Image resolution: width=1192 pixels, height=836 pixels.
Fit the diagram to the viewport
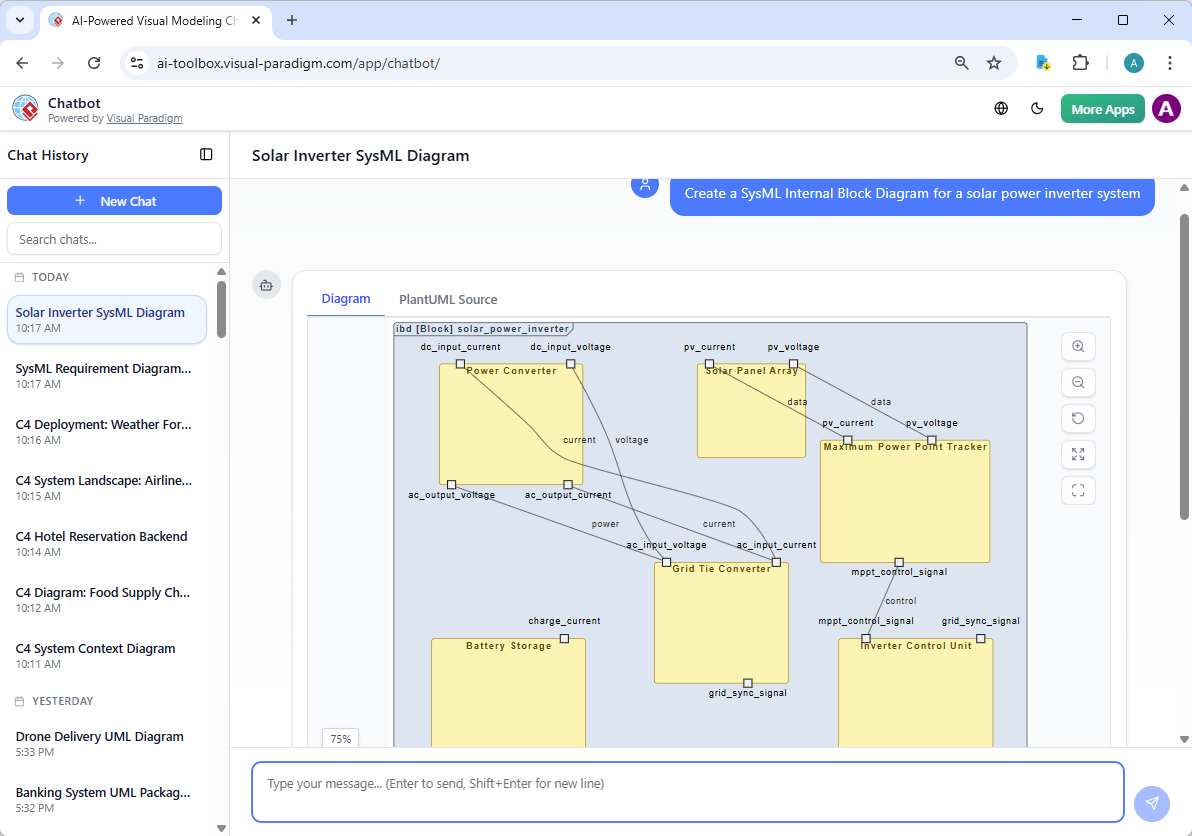coord(1078,490)
